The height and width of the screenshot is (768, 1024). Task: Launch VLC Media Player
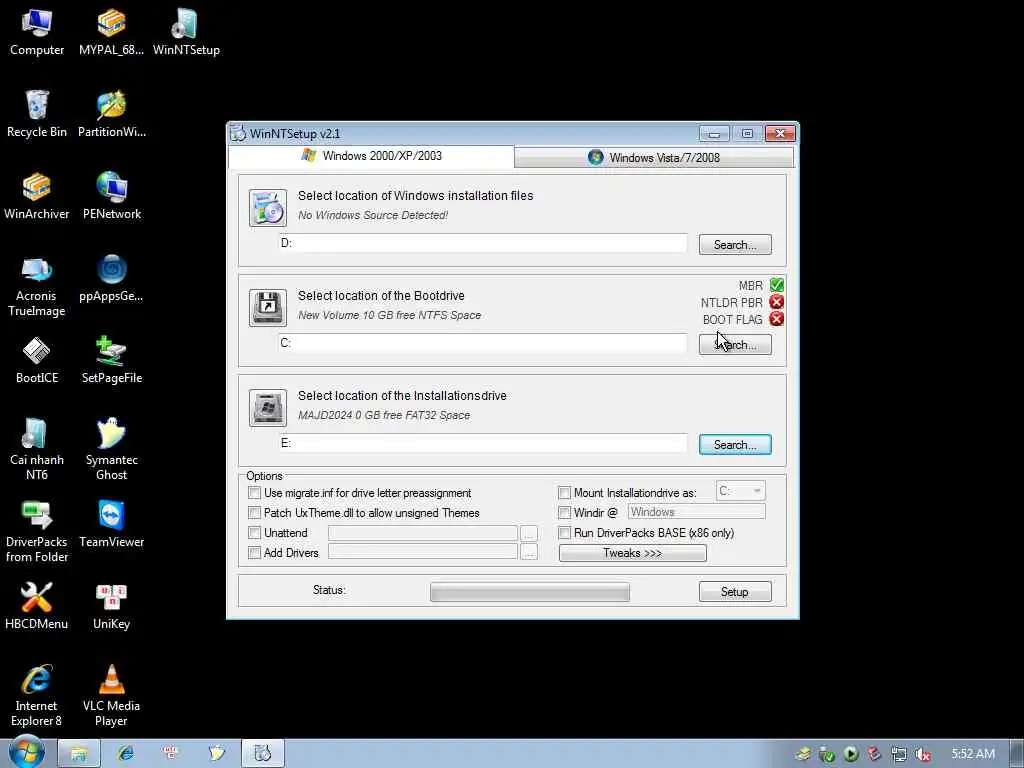(111, 696)
